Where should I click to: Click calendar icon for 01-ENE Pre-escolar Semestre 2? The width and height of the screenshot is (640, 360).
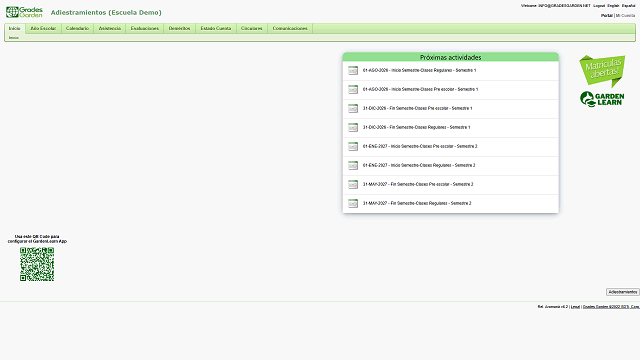pyautogui.click(x=353, y=147)
